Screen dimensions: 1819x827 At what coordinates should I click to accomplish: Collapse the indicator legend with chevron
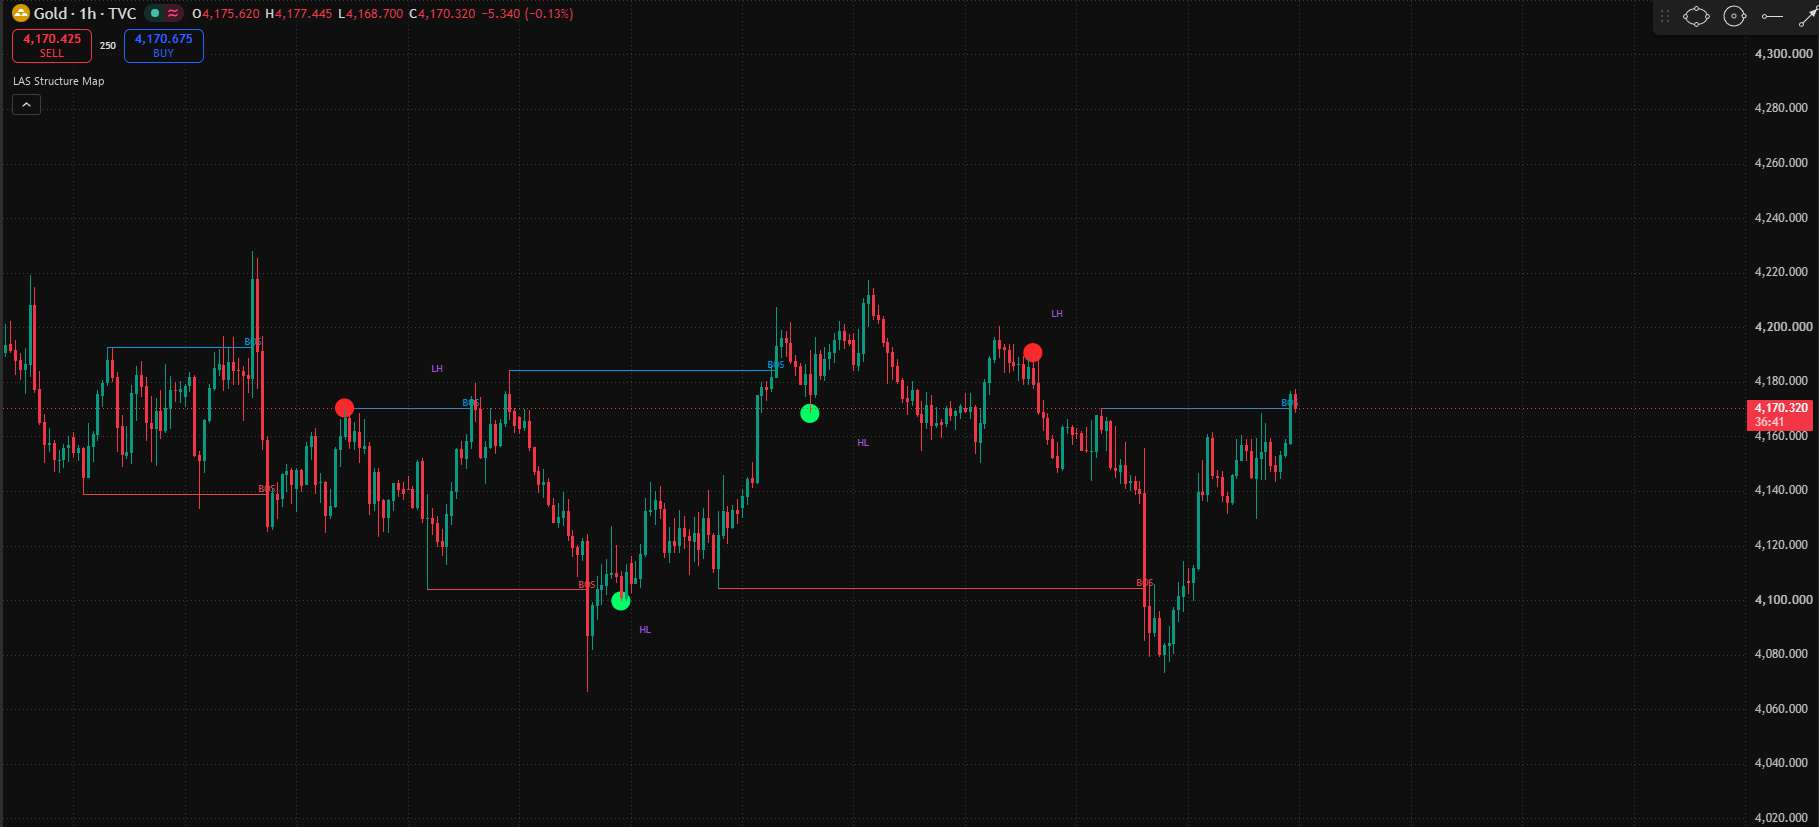(26, 104)
